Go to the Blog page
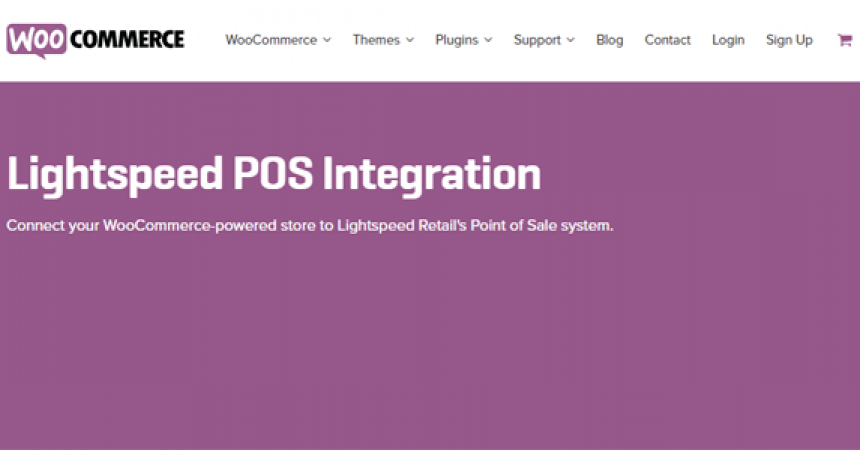This screenshot has width=860, height=450. coord(610,40)
